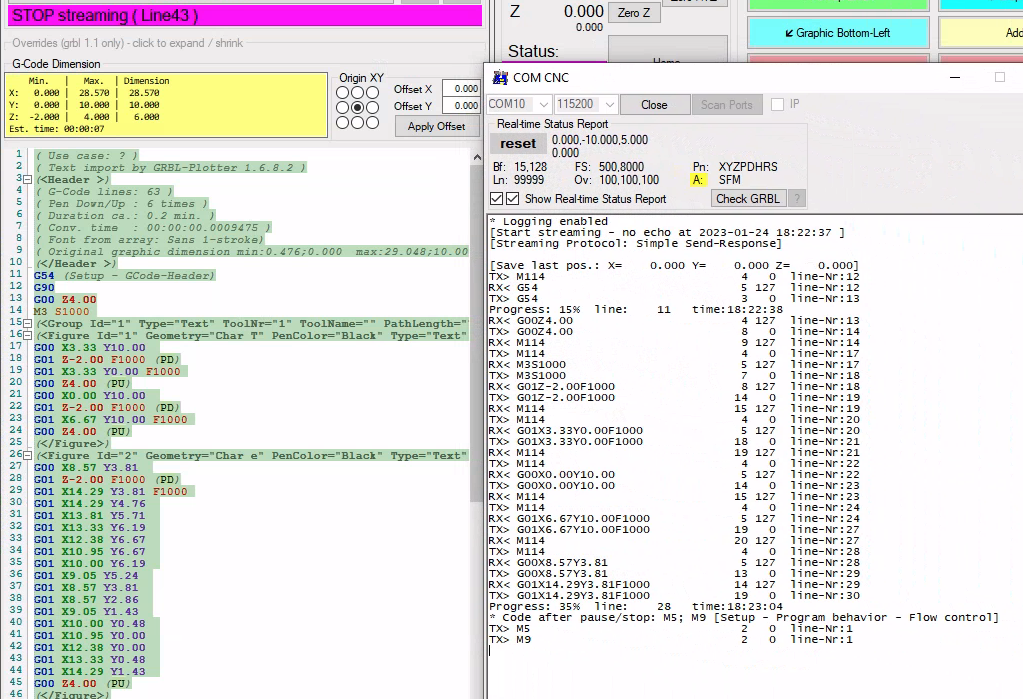The width and height of the screenshot is (1023, 699).
Task: Click the COM CNC window title icon
Action: (x=498, y=77)
